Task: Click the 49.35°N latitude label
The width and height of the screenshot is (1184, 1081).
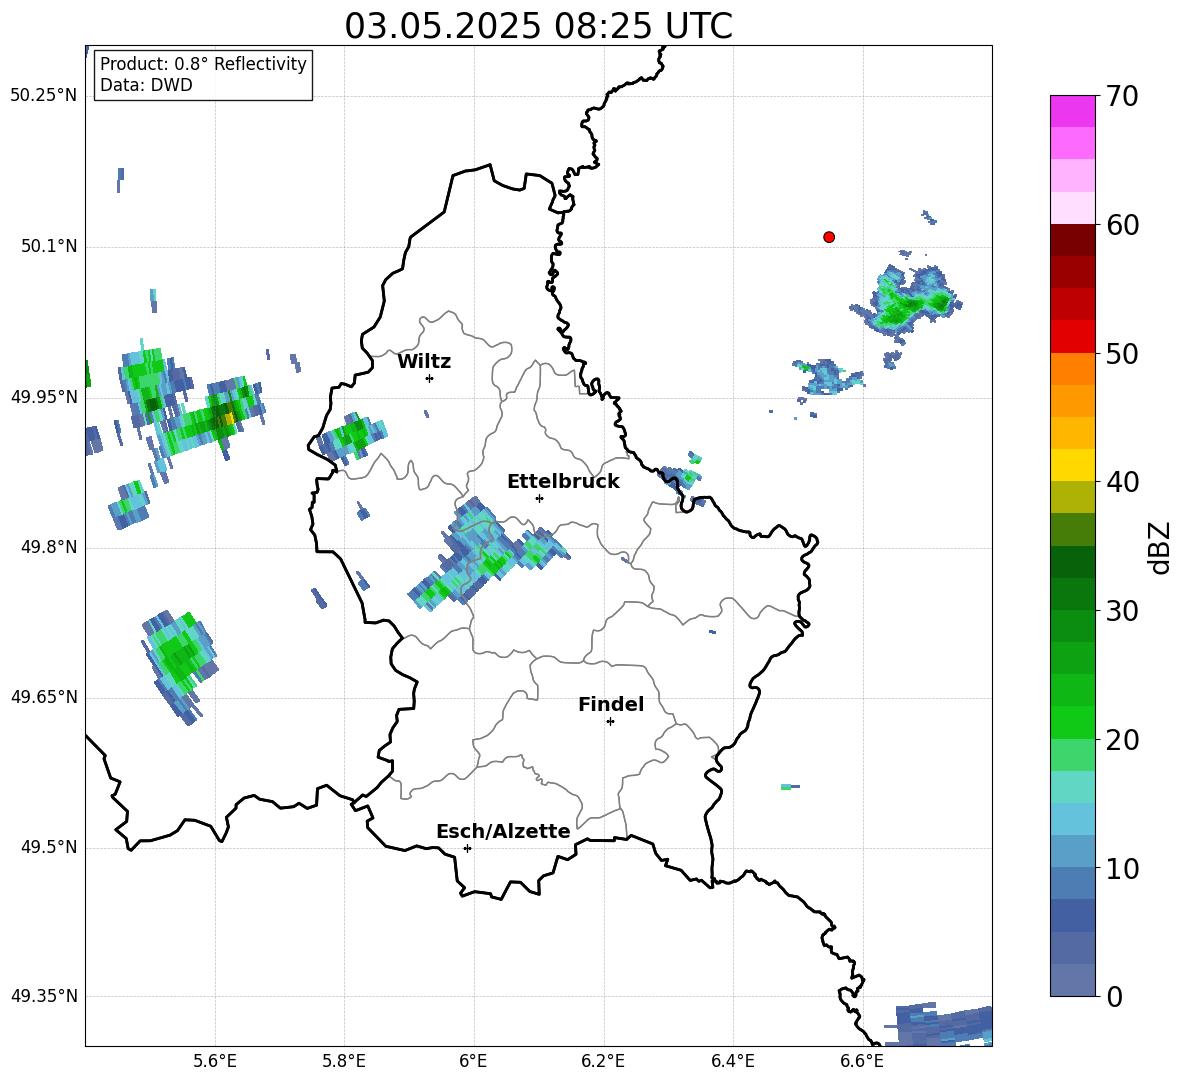Action: [x=44, y=996]
